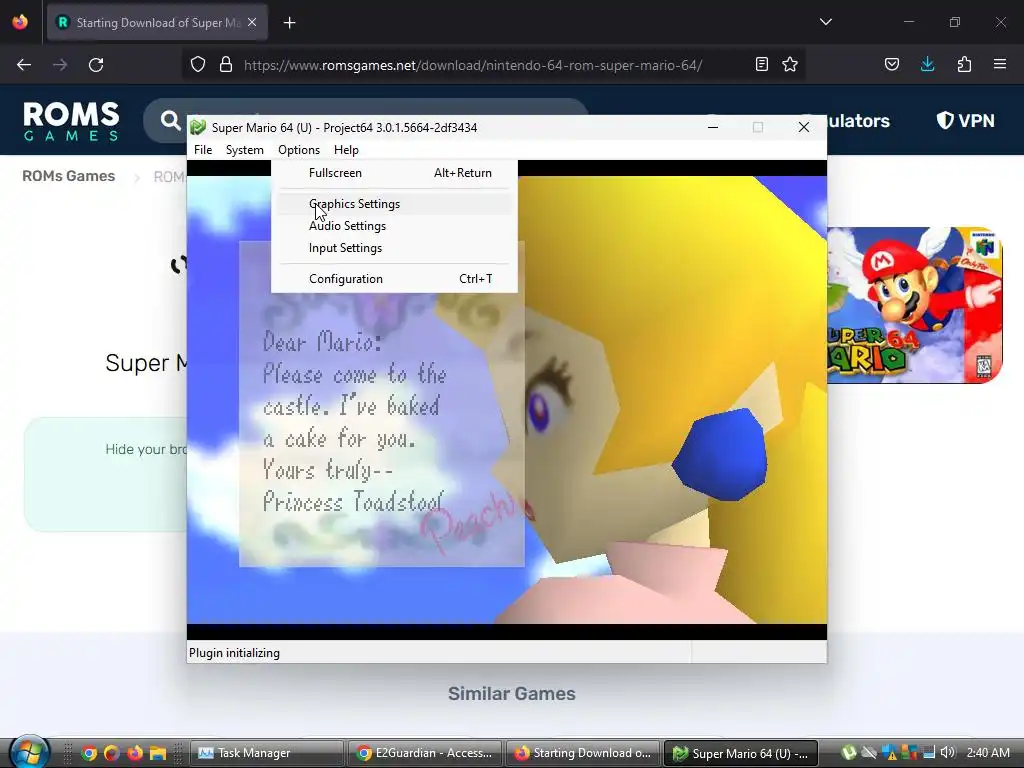Toggle Firefox reader view icon
This screenshot has width=1024, height=768.
pyautogui.click(x=761, y=64)
